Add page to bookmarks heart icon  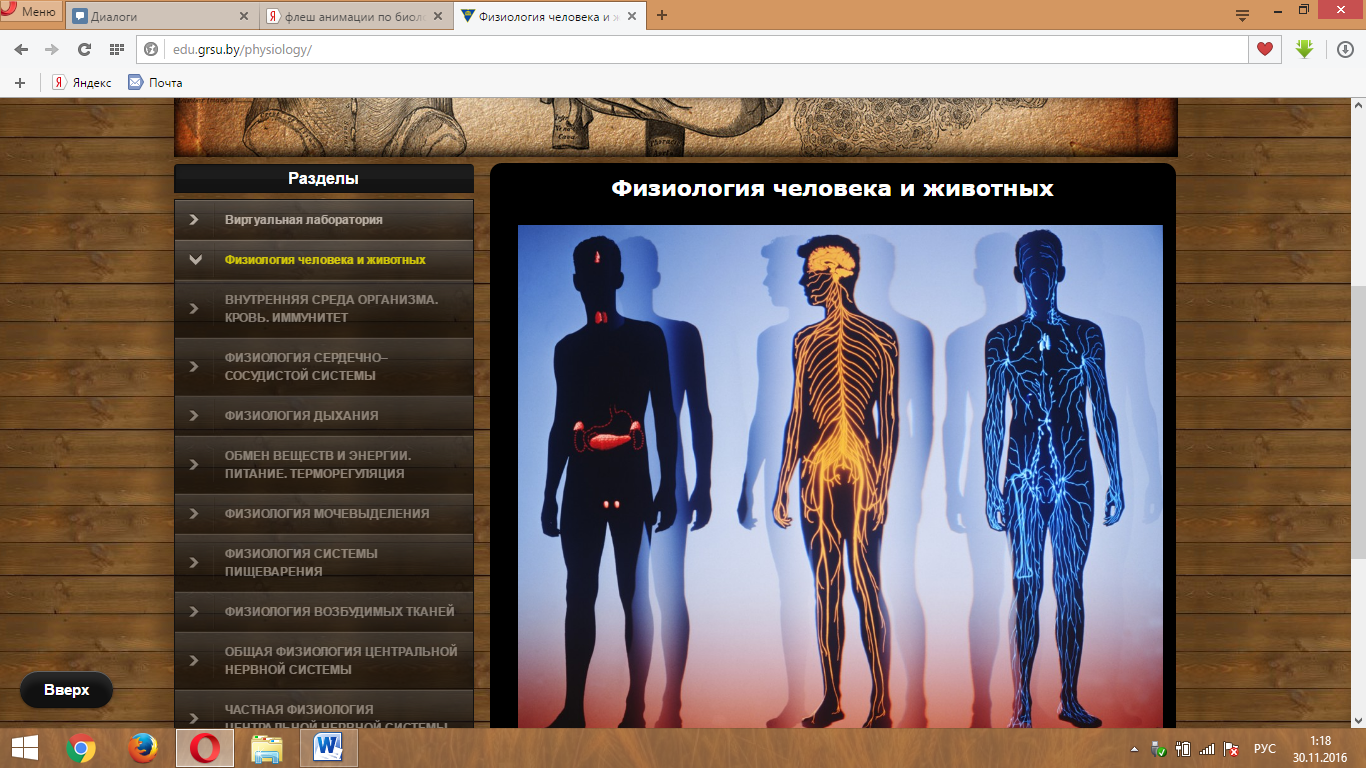tap(1265, 49)
